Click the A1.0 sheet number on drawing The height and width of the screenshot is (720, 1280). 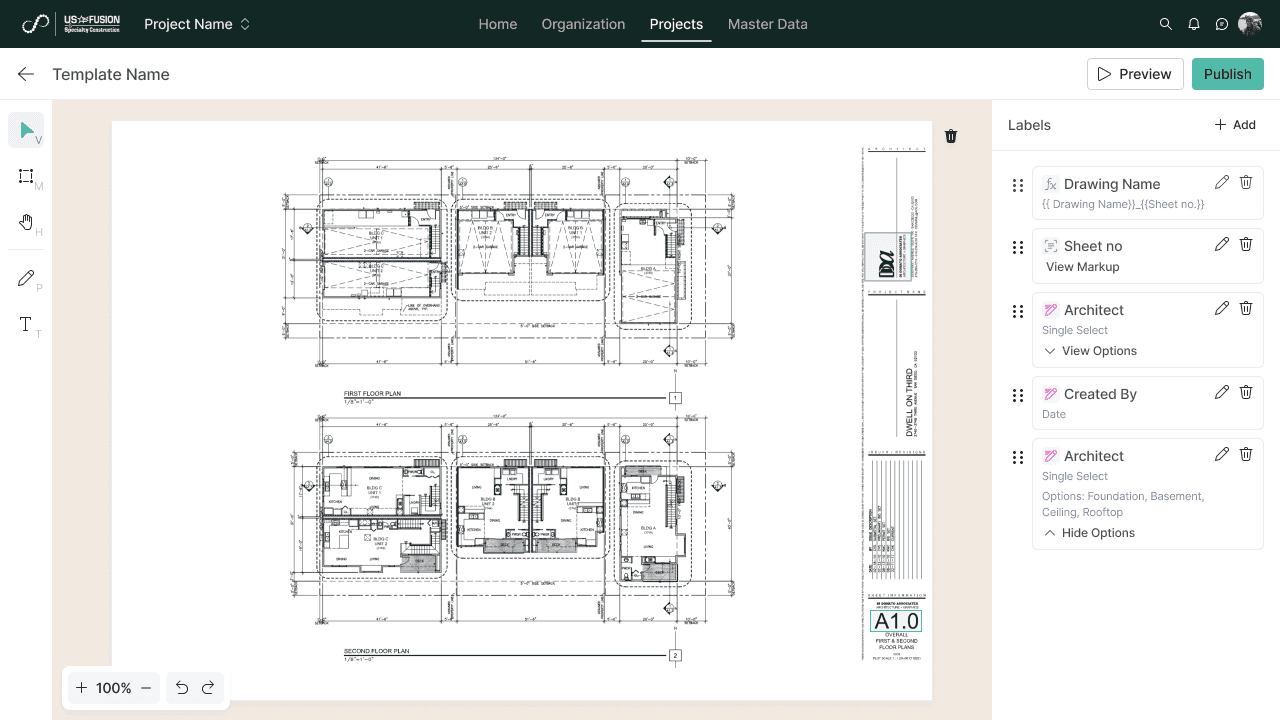[x=896, y=621]
